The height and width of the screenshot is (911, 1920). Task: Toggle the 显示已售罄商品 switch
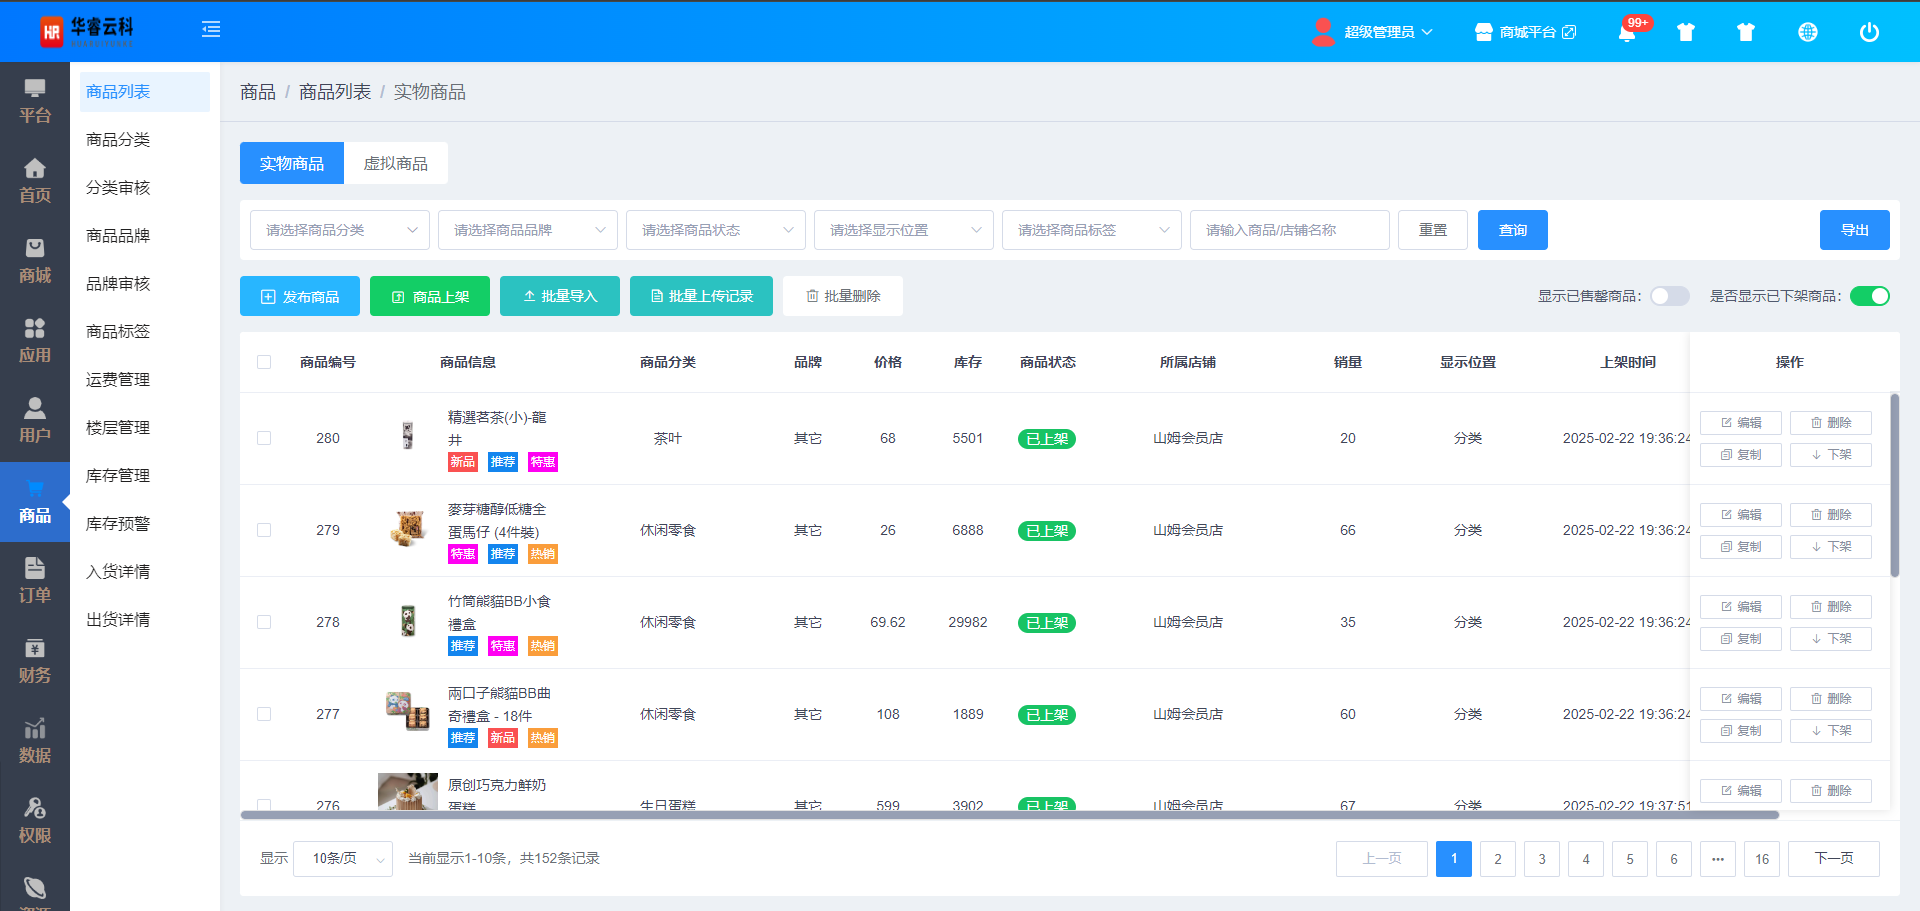[x=1669, y=296]
